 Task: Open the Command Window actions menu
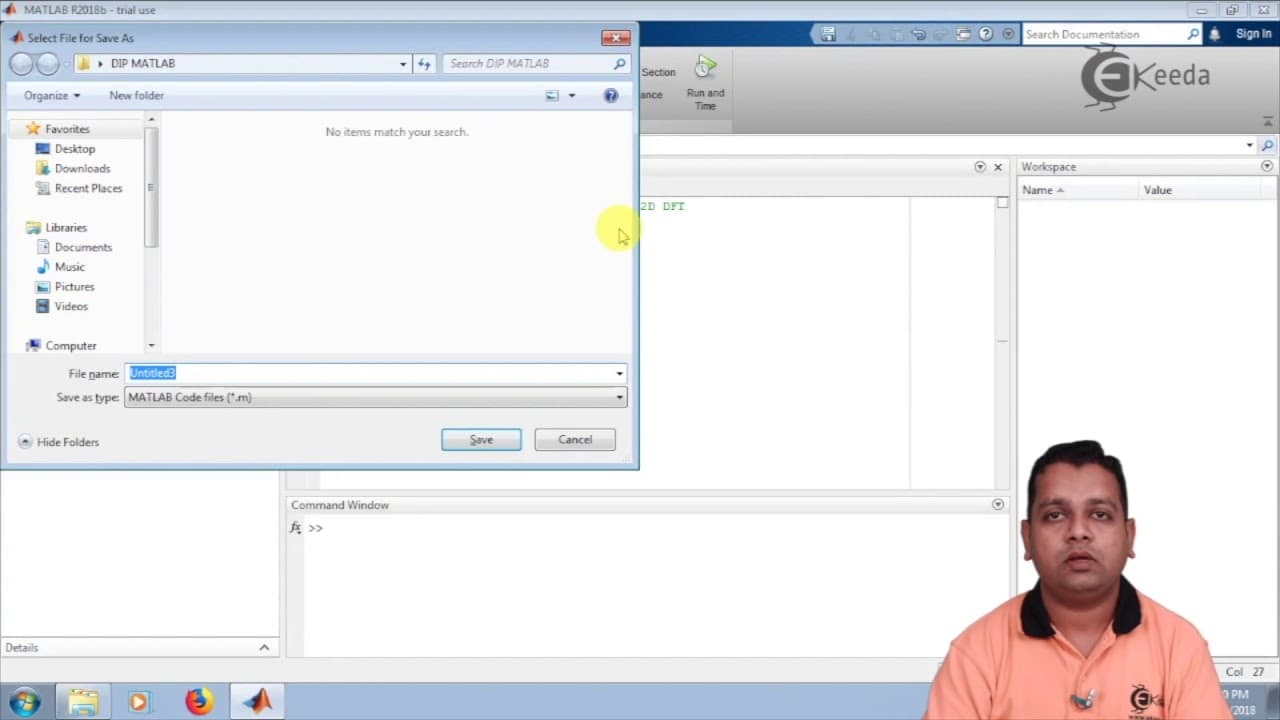pos(997,505)
